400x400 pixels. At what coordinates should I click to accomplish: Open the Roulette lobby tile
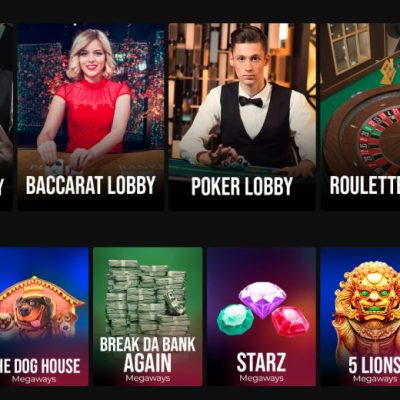click(x=360, y=116)
